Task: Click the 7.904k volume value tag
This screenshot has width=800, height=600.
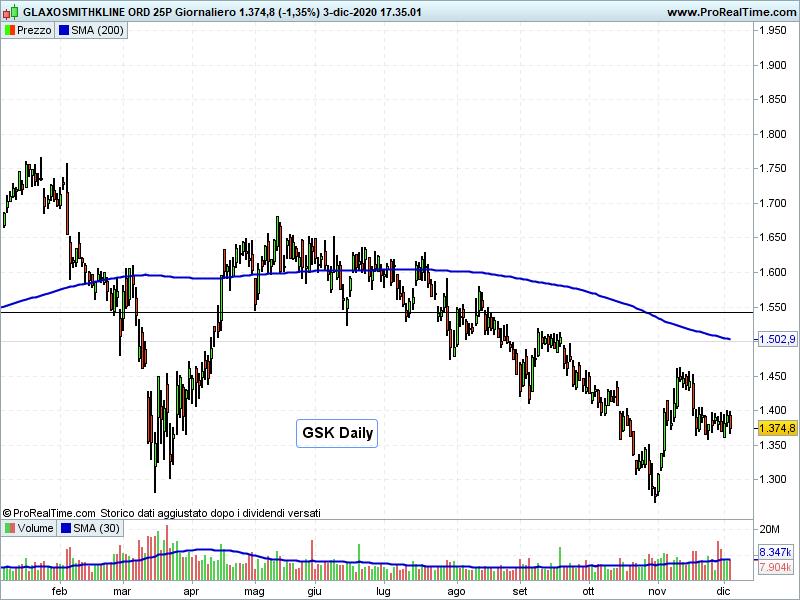Action: tap(776, 567)
